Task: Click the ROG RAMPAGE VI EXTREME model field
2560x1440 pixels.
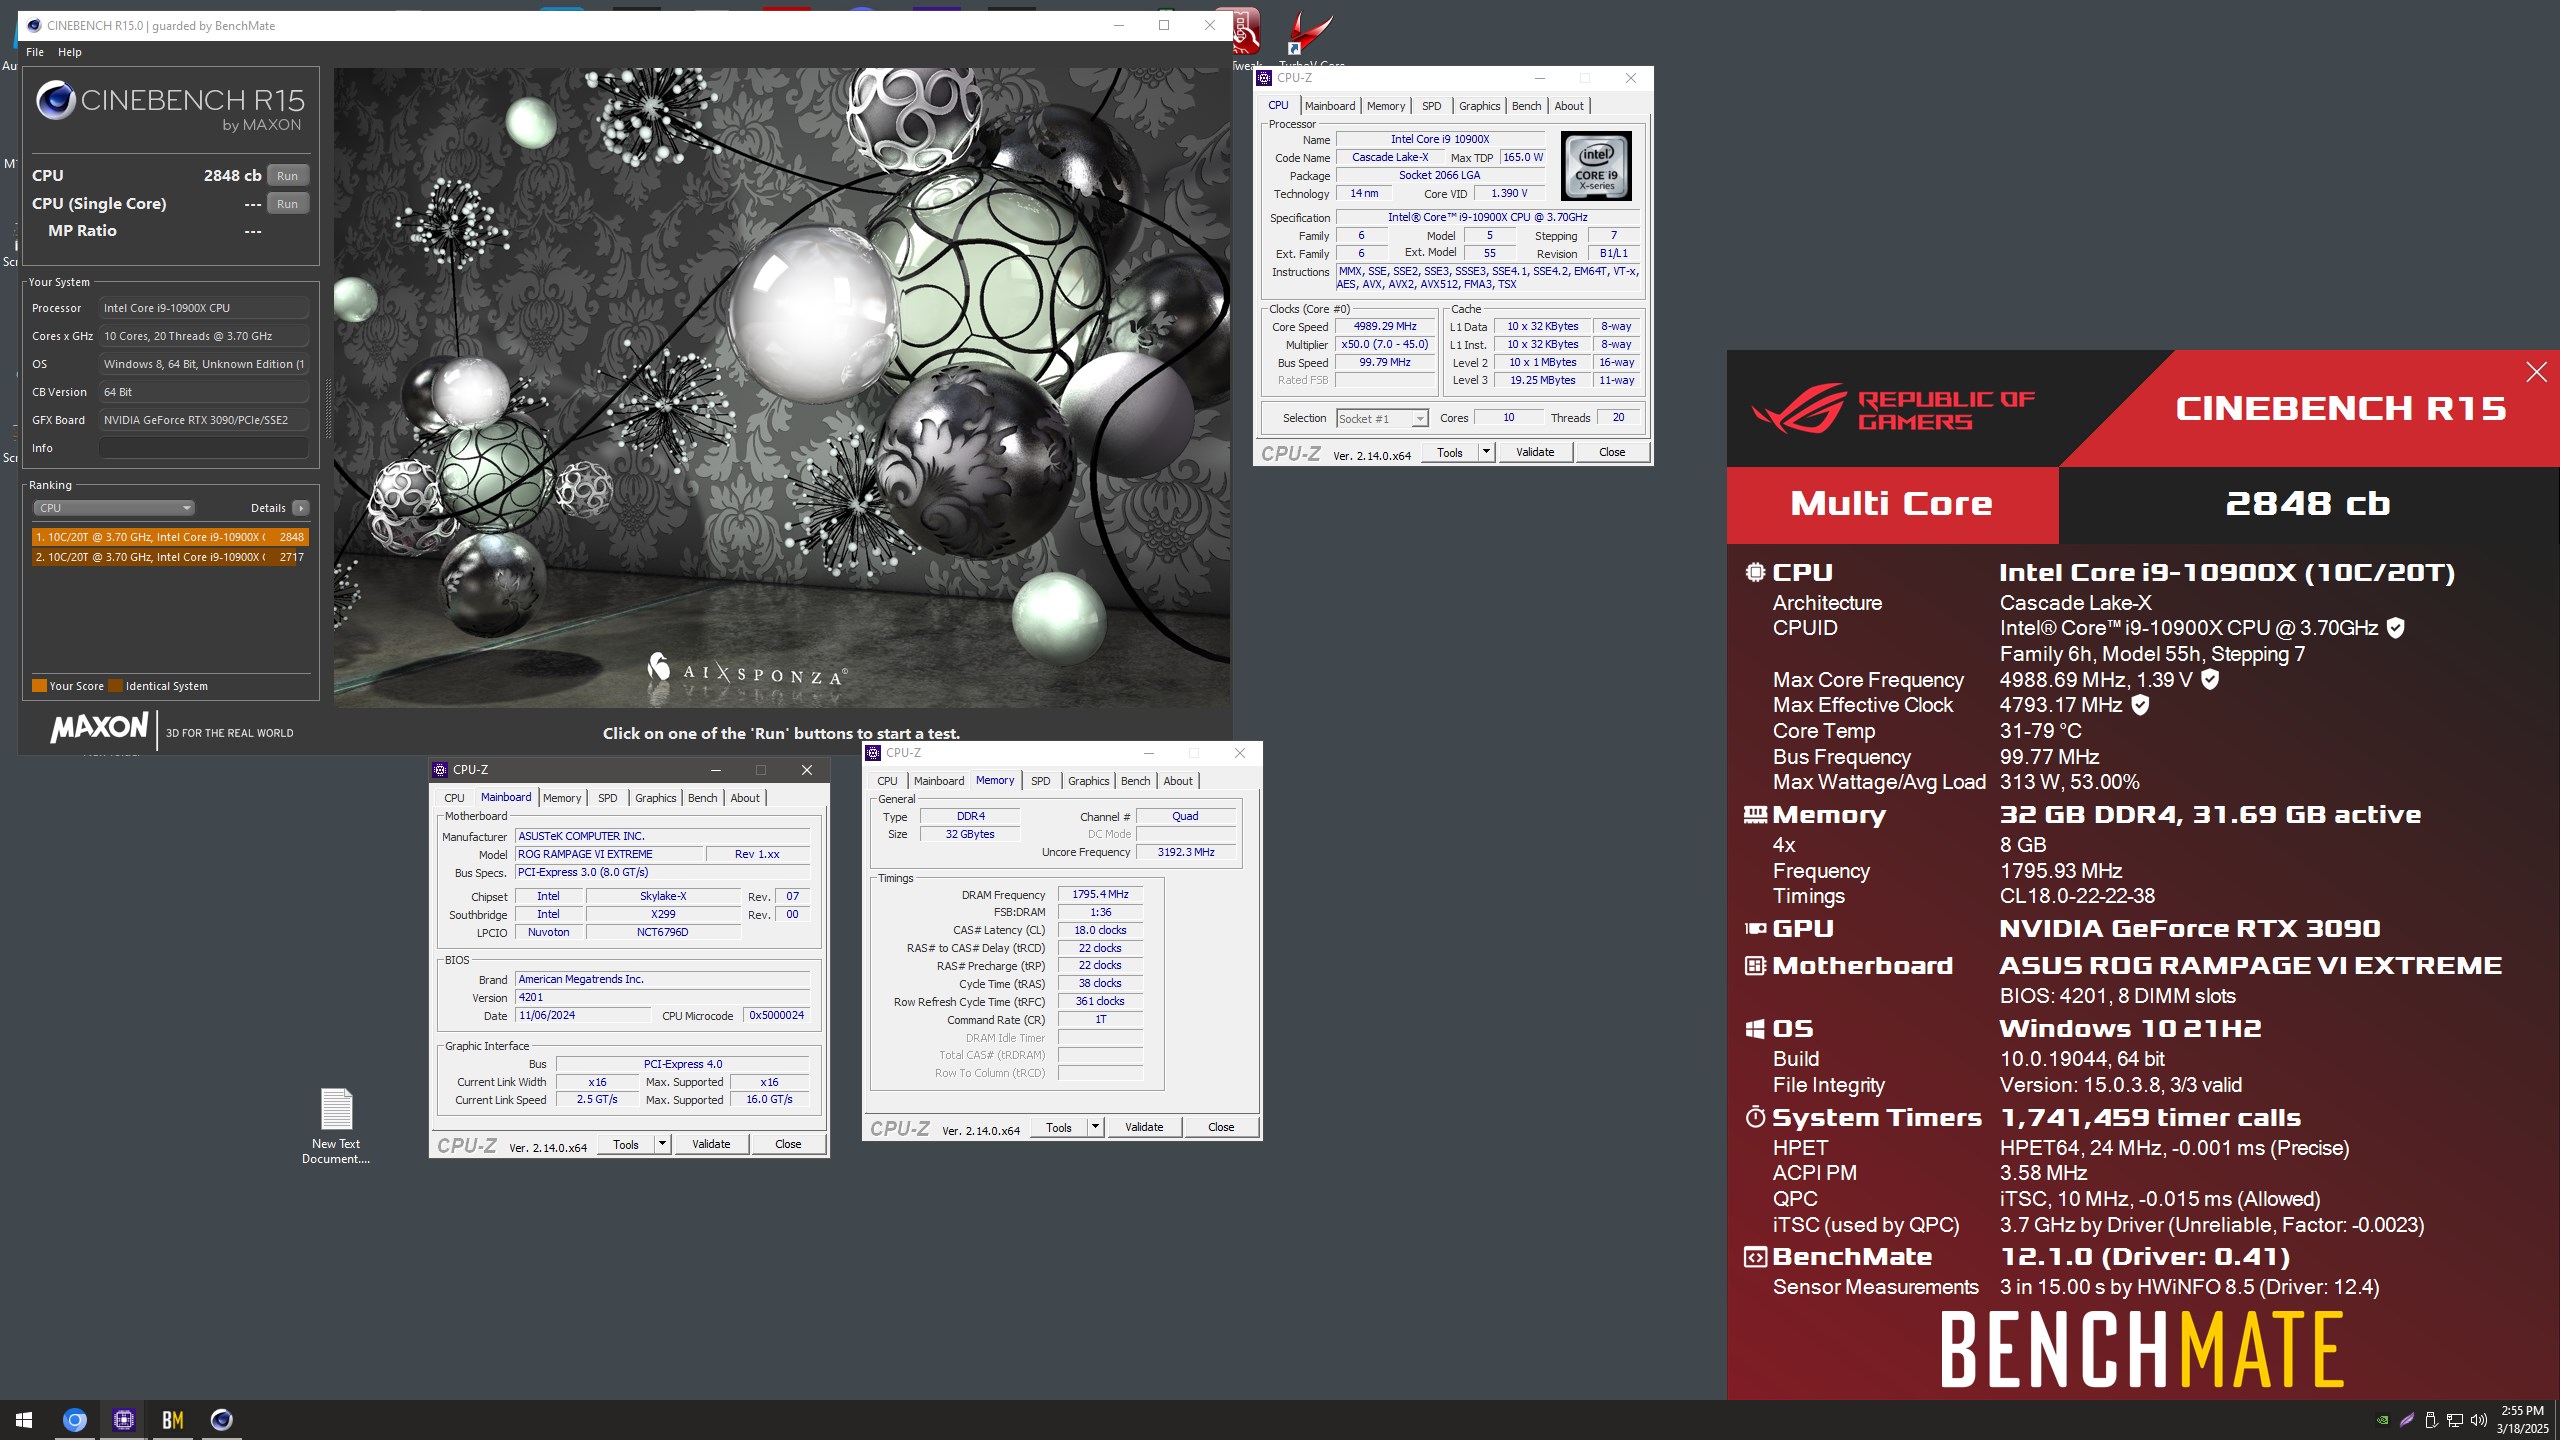Action: click(608, 855)
